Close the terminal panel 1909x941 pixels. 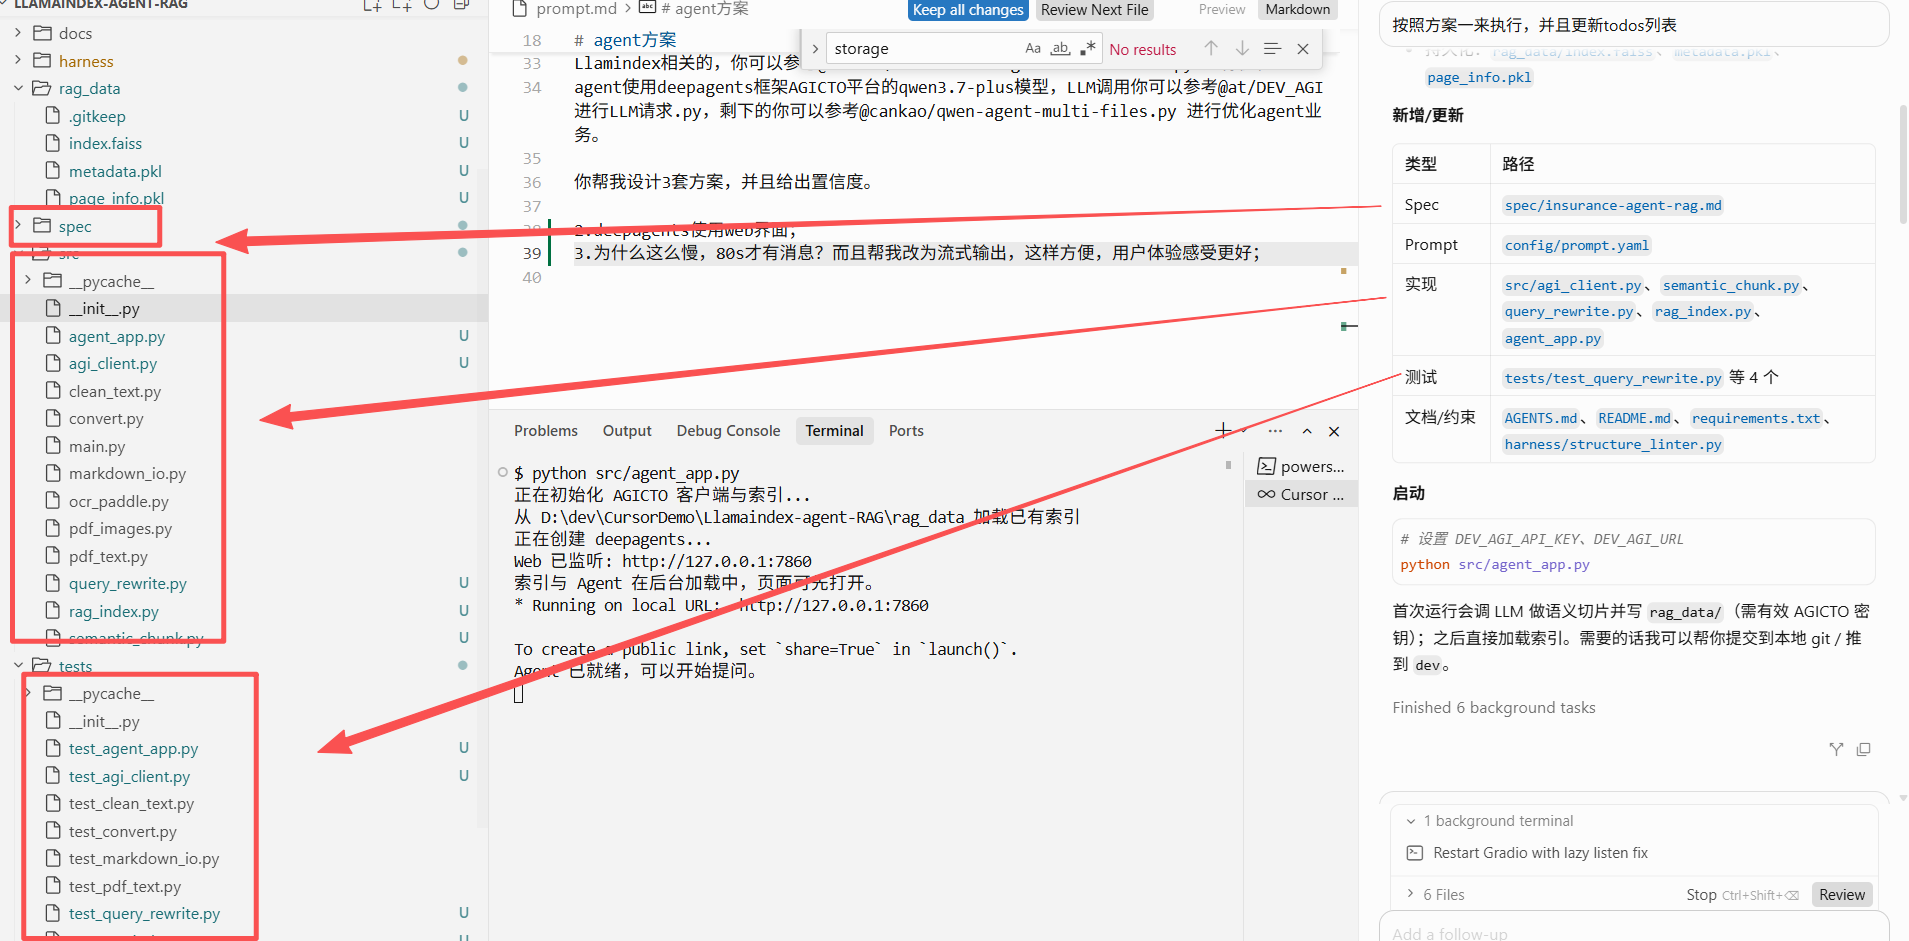click(1334, 431)
